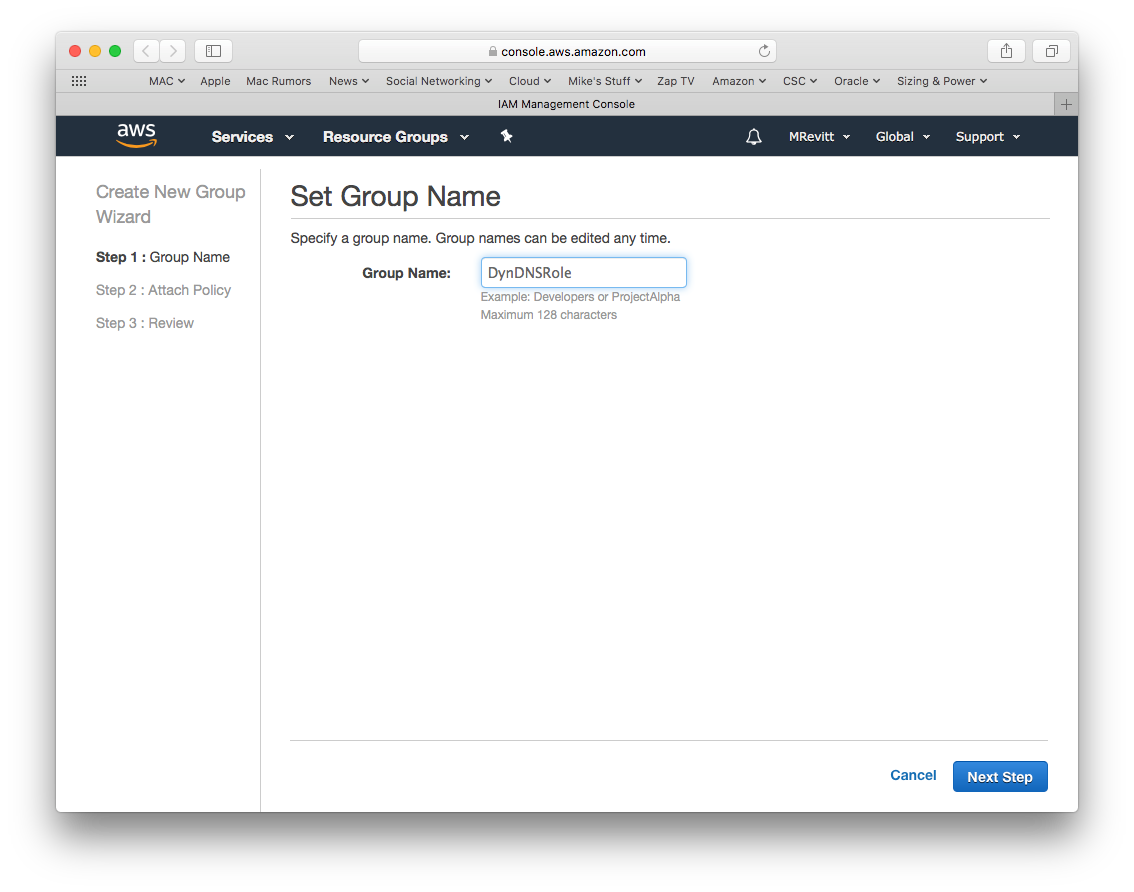This screenshot has width=1134, height=892.
Task: Open the notifications bell icon
Action: 754,137
